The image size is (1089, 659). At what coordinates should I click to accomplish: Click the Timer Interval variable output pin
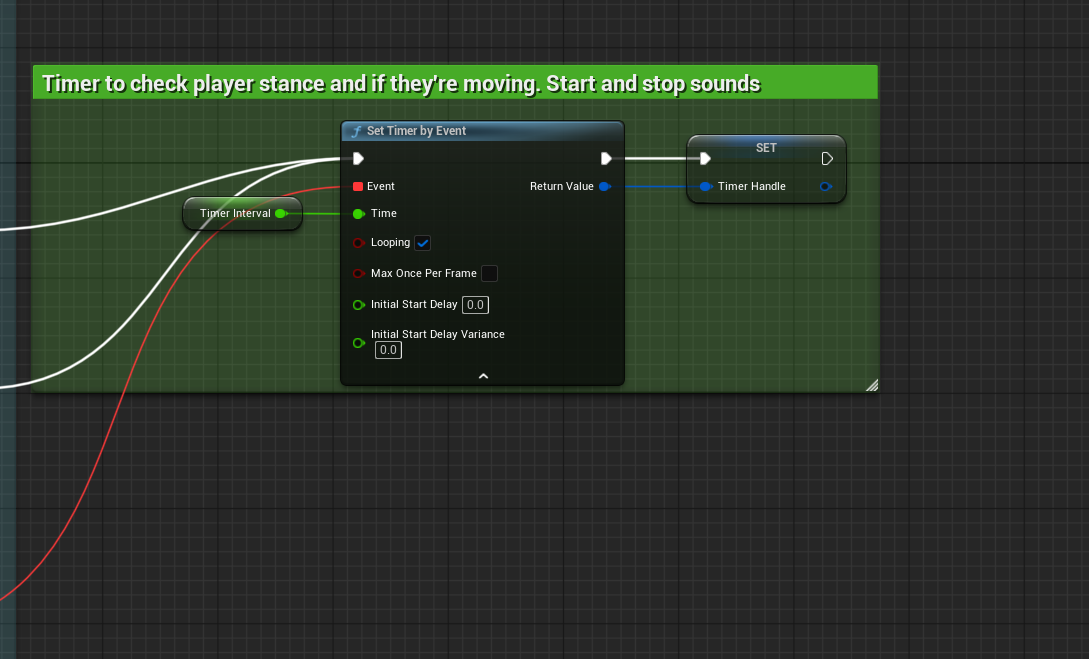click(281, 213)
